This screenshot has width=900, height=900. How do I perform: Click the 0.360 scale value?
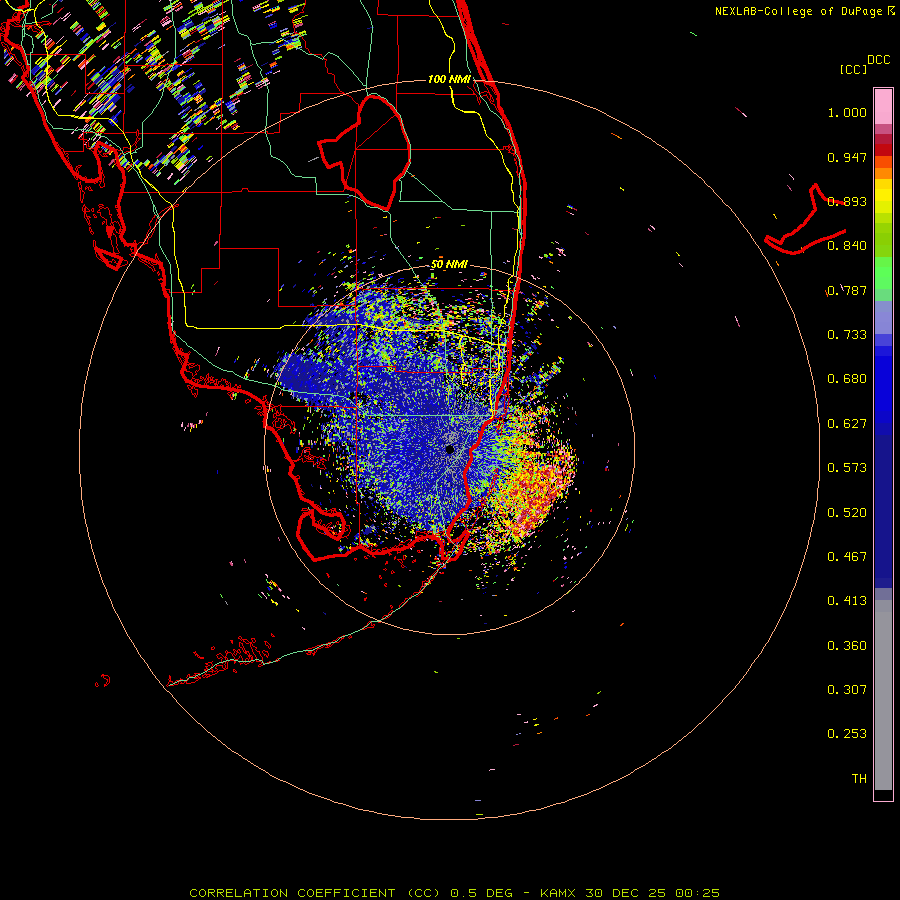(x=847, y=646)
